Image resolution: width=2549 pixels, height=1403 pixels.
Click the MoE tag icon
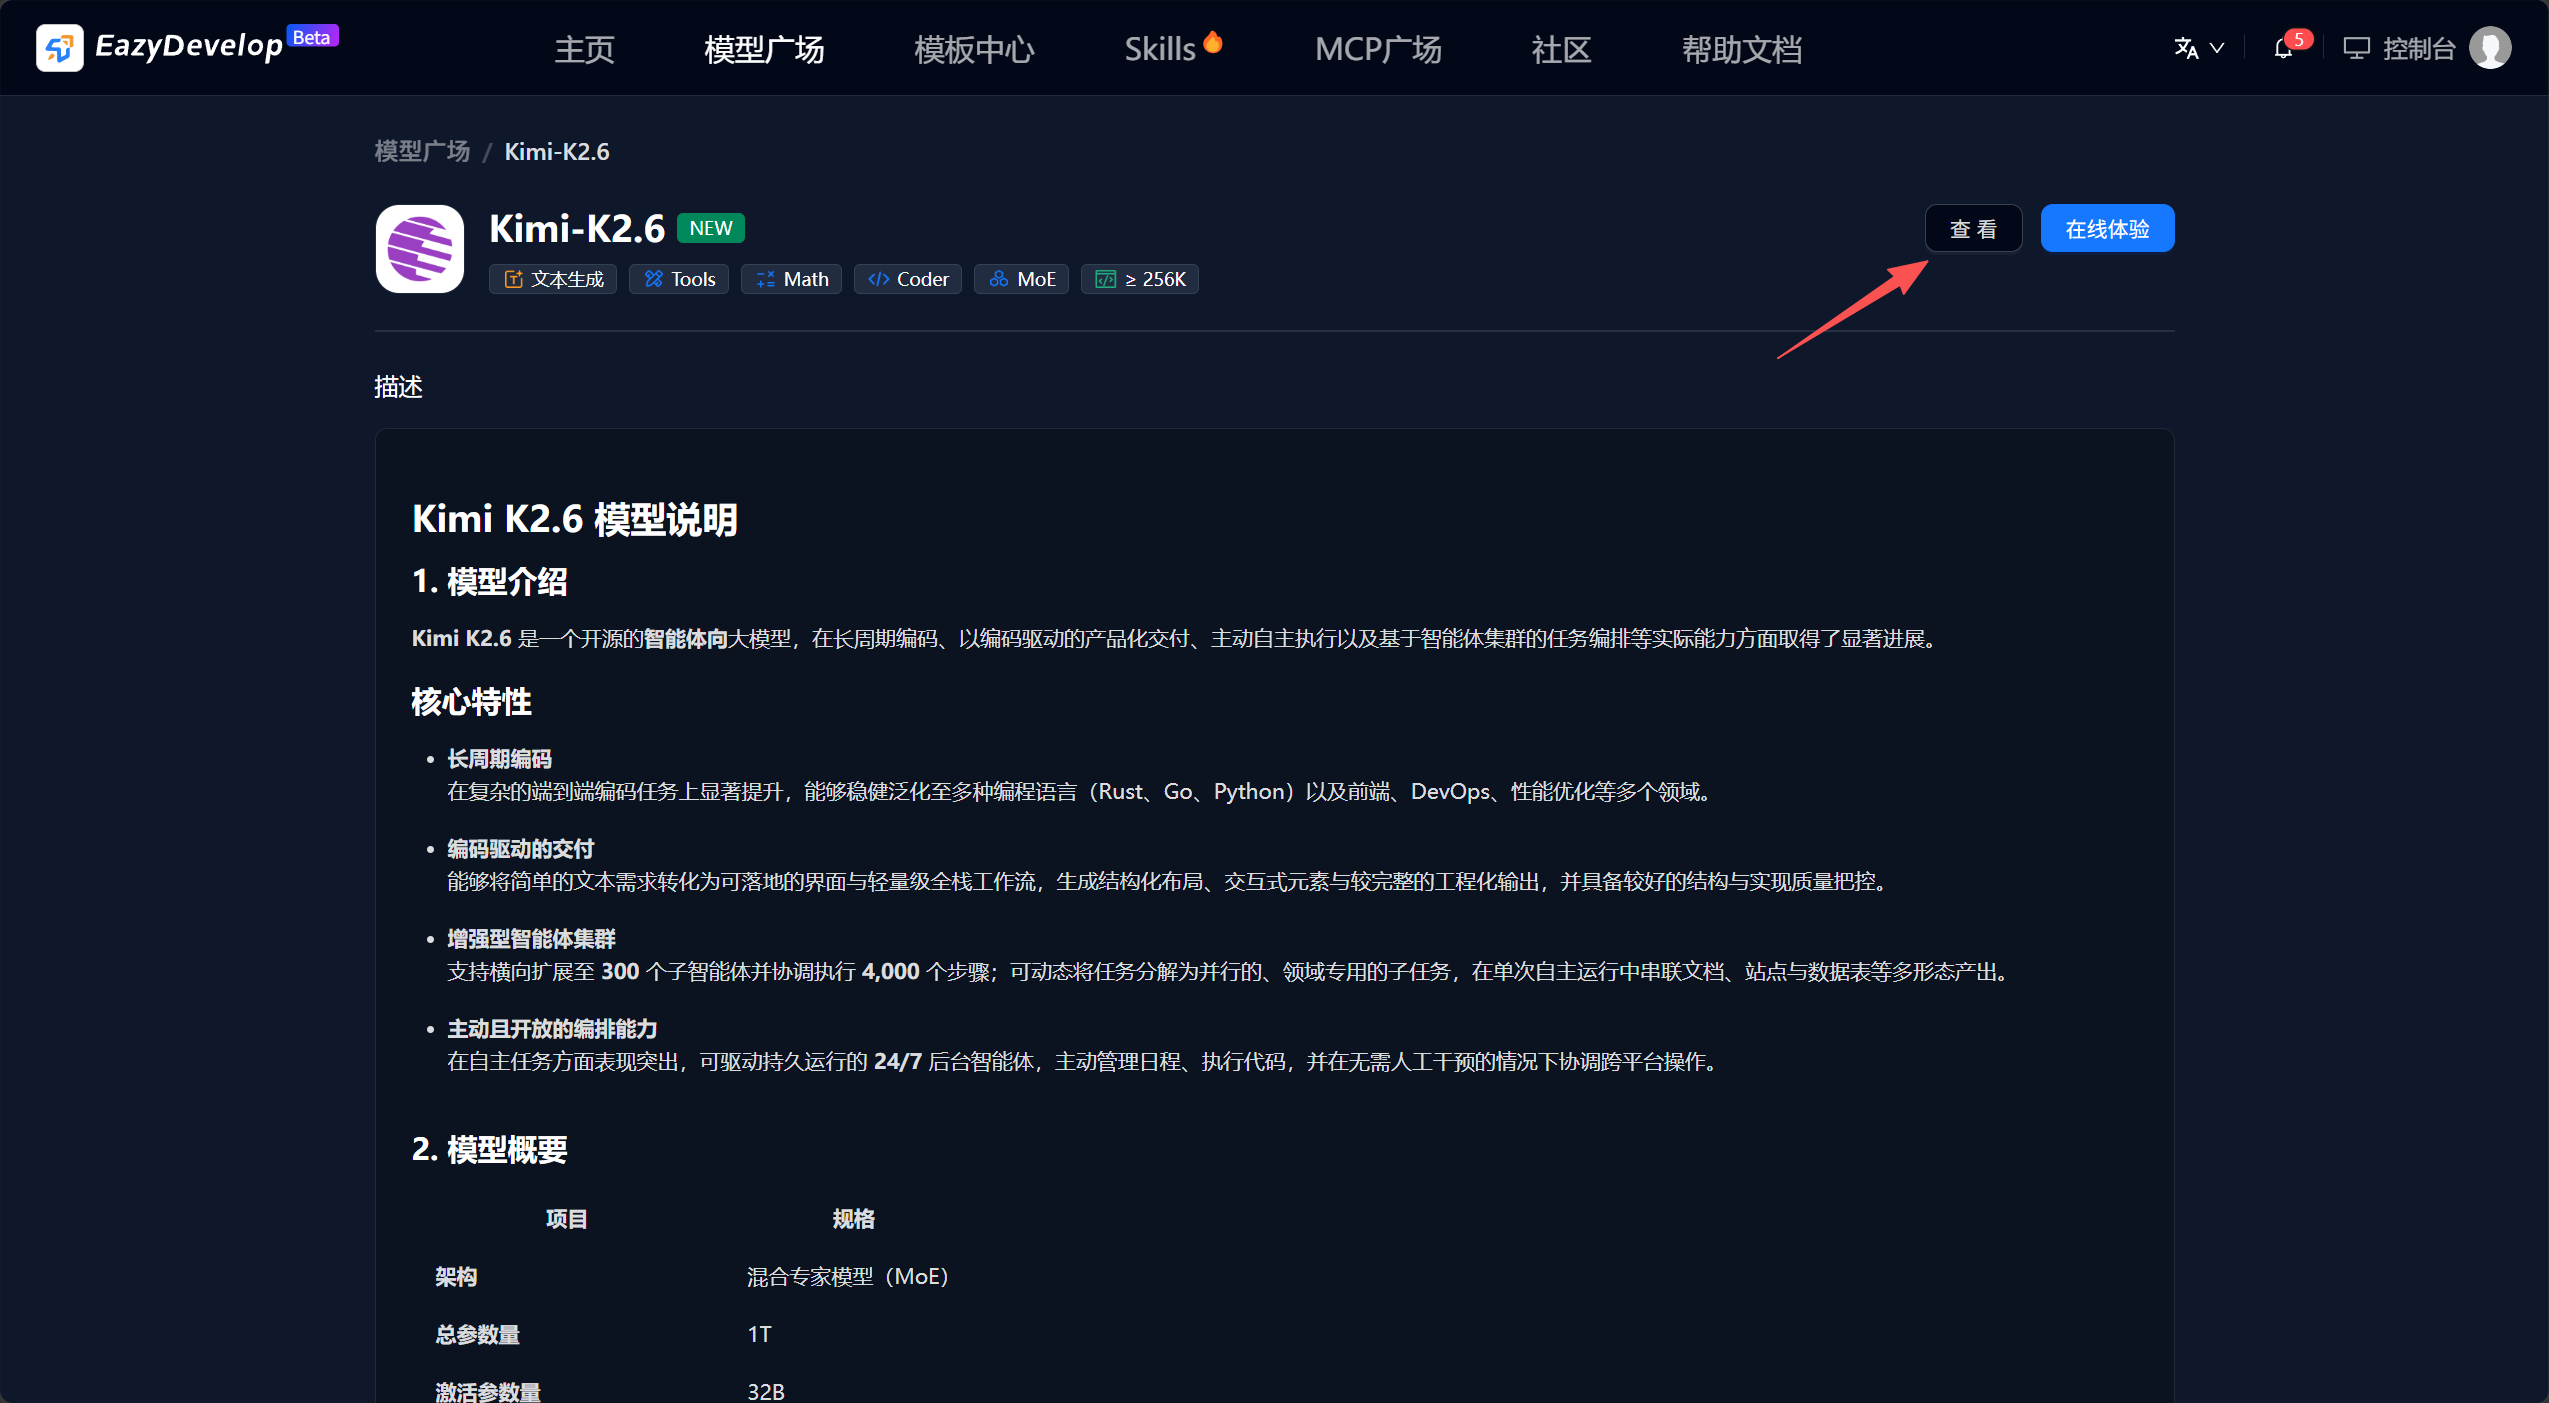[998, 279]
